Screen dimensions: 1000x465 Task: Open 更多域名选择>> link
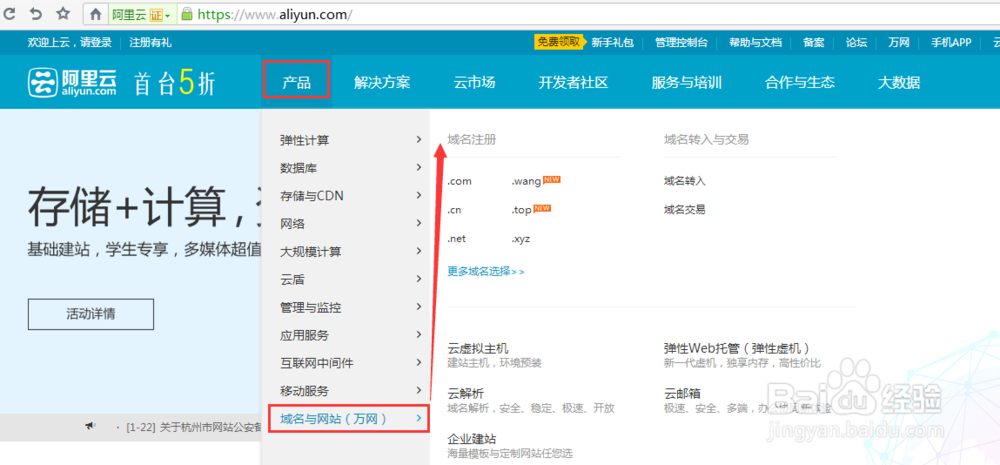click(x=486, y=271)
